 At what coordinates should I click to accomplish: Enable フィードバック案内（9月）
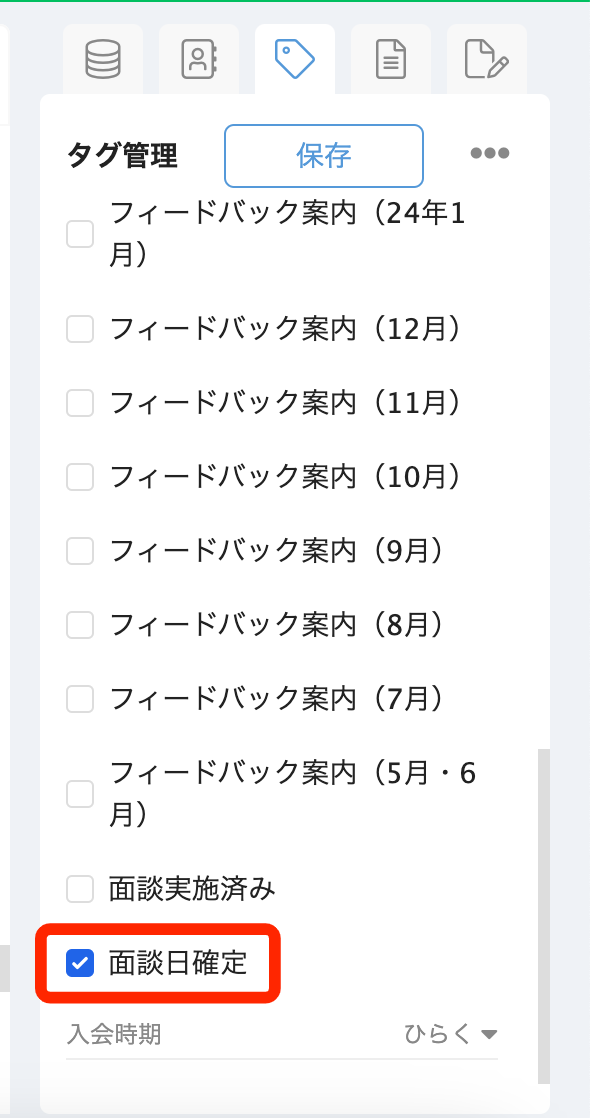(x=79, y=550)
